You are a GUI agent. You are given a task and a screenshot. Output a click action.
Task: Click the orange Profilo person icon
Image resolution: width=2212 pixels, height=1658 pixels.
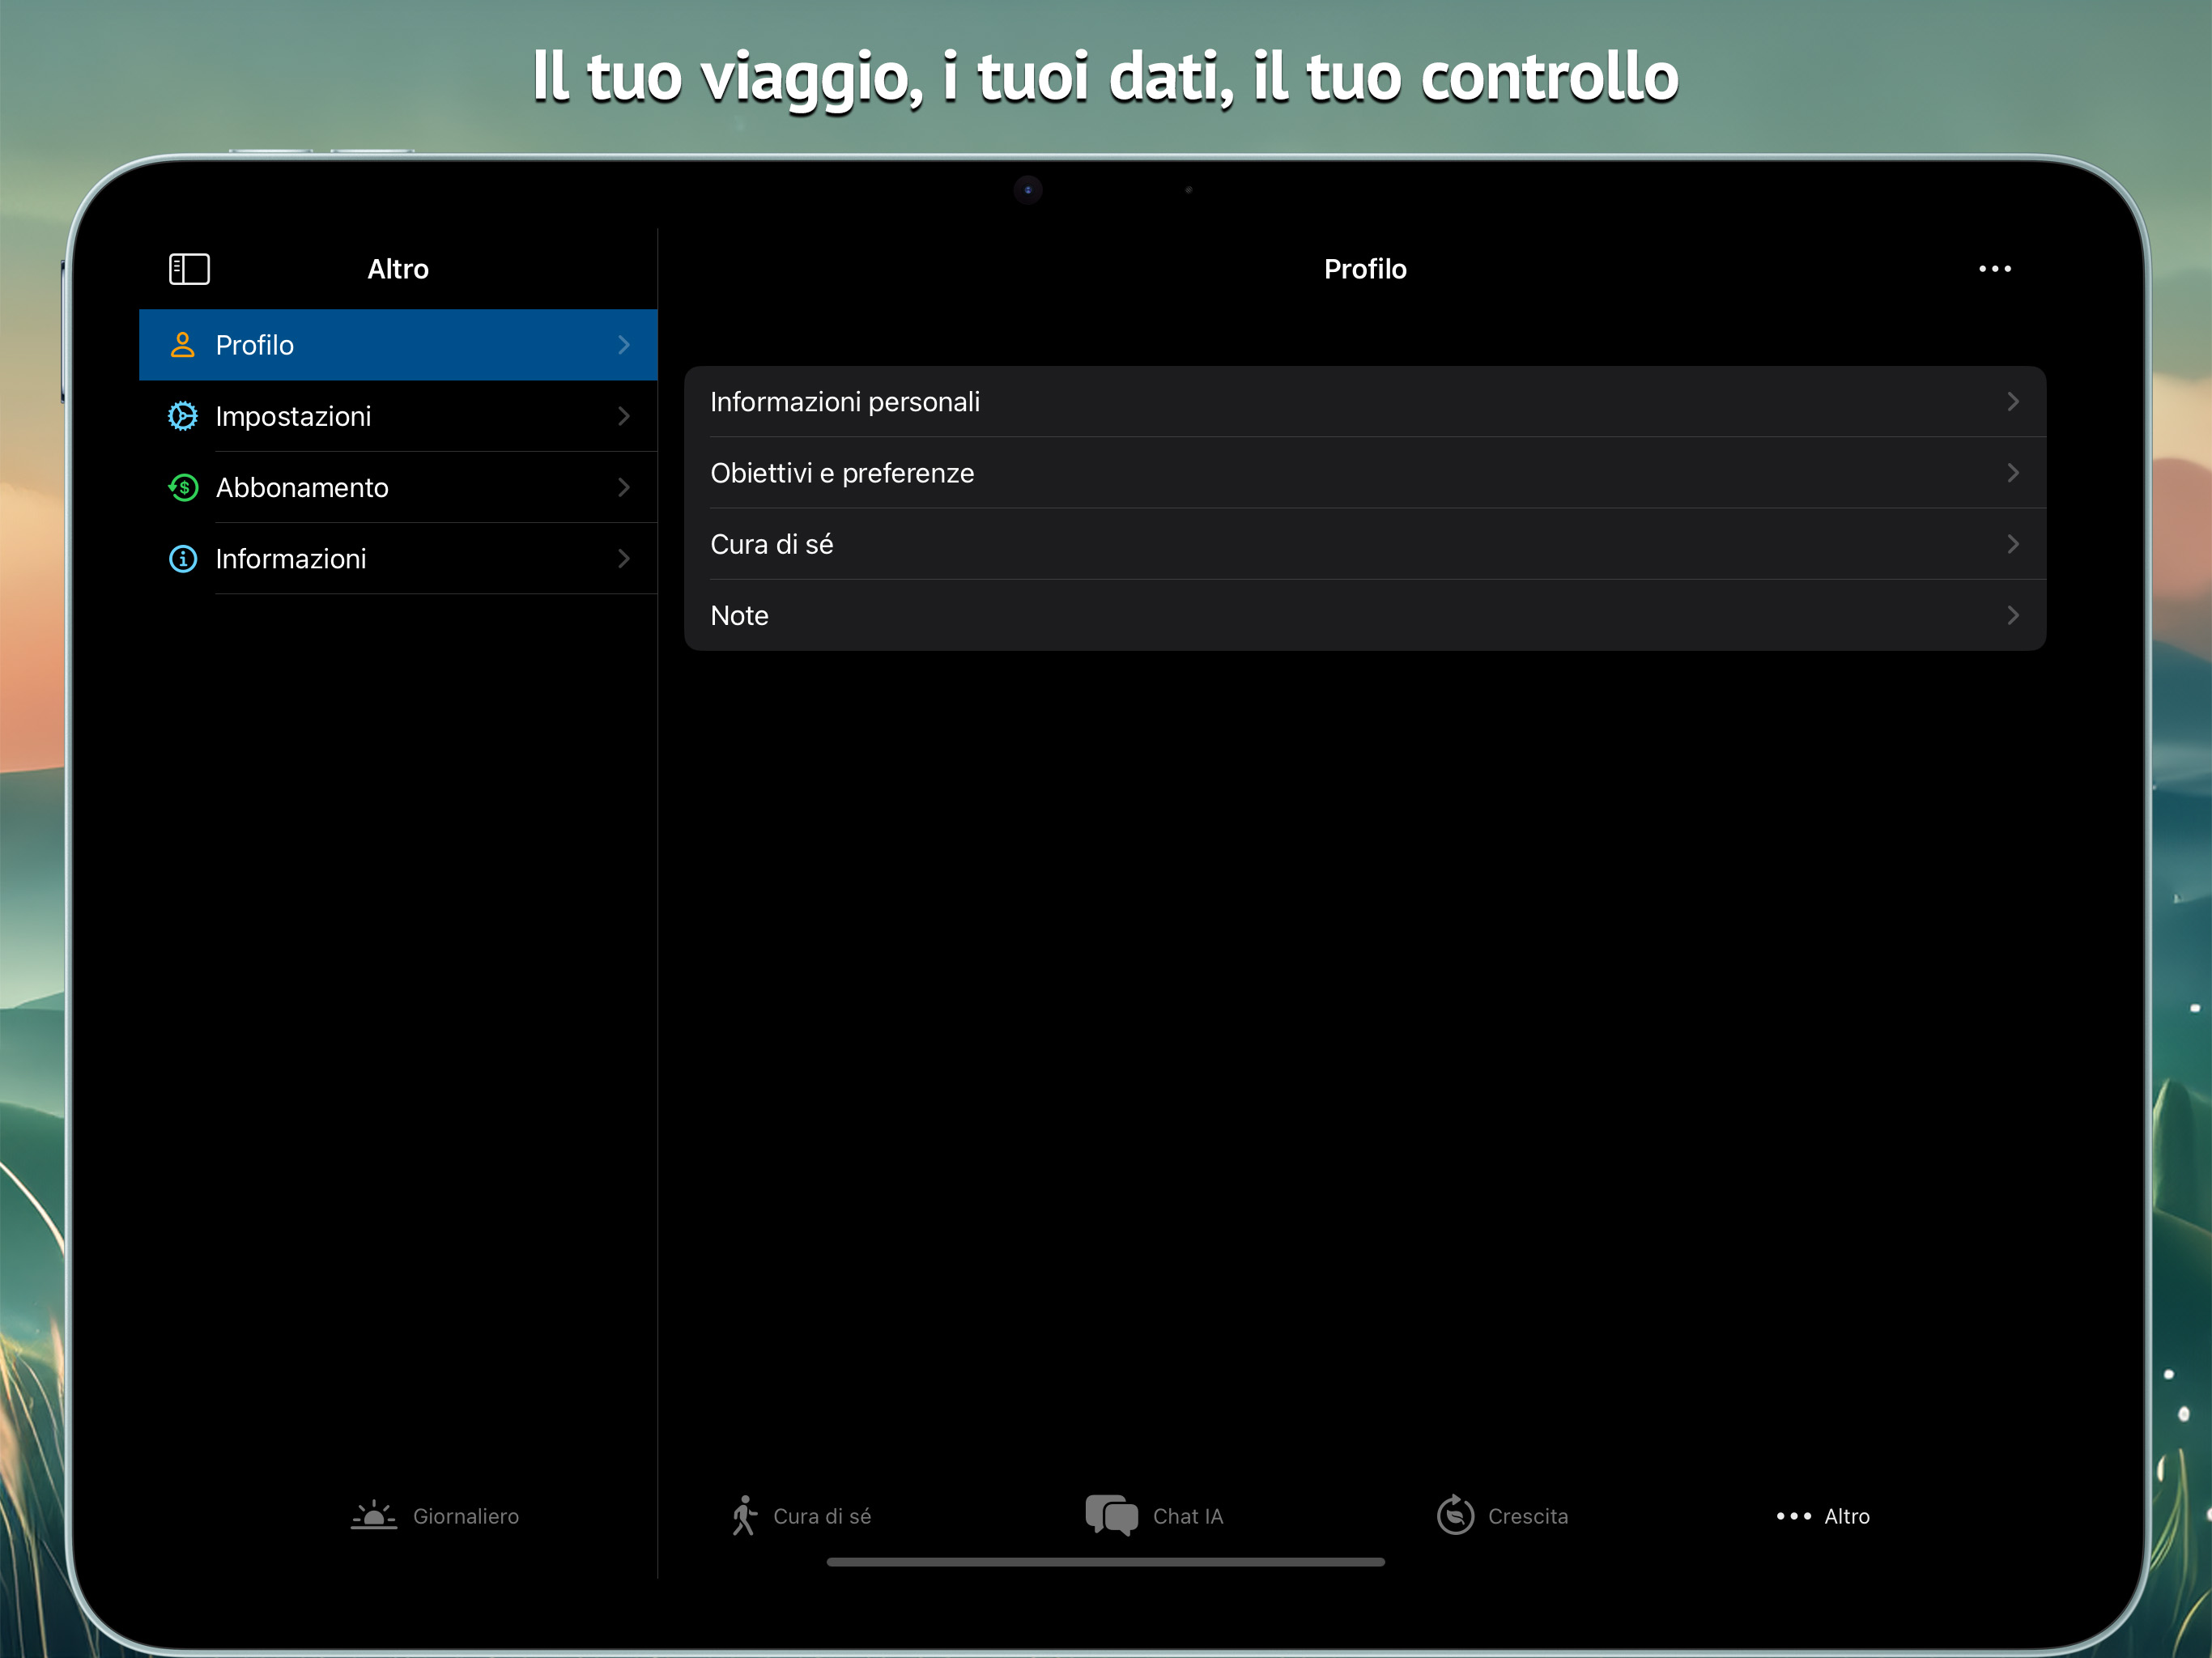click(x=182, y=345)
